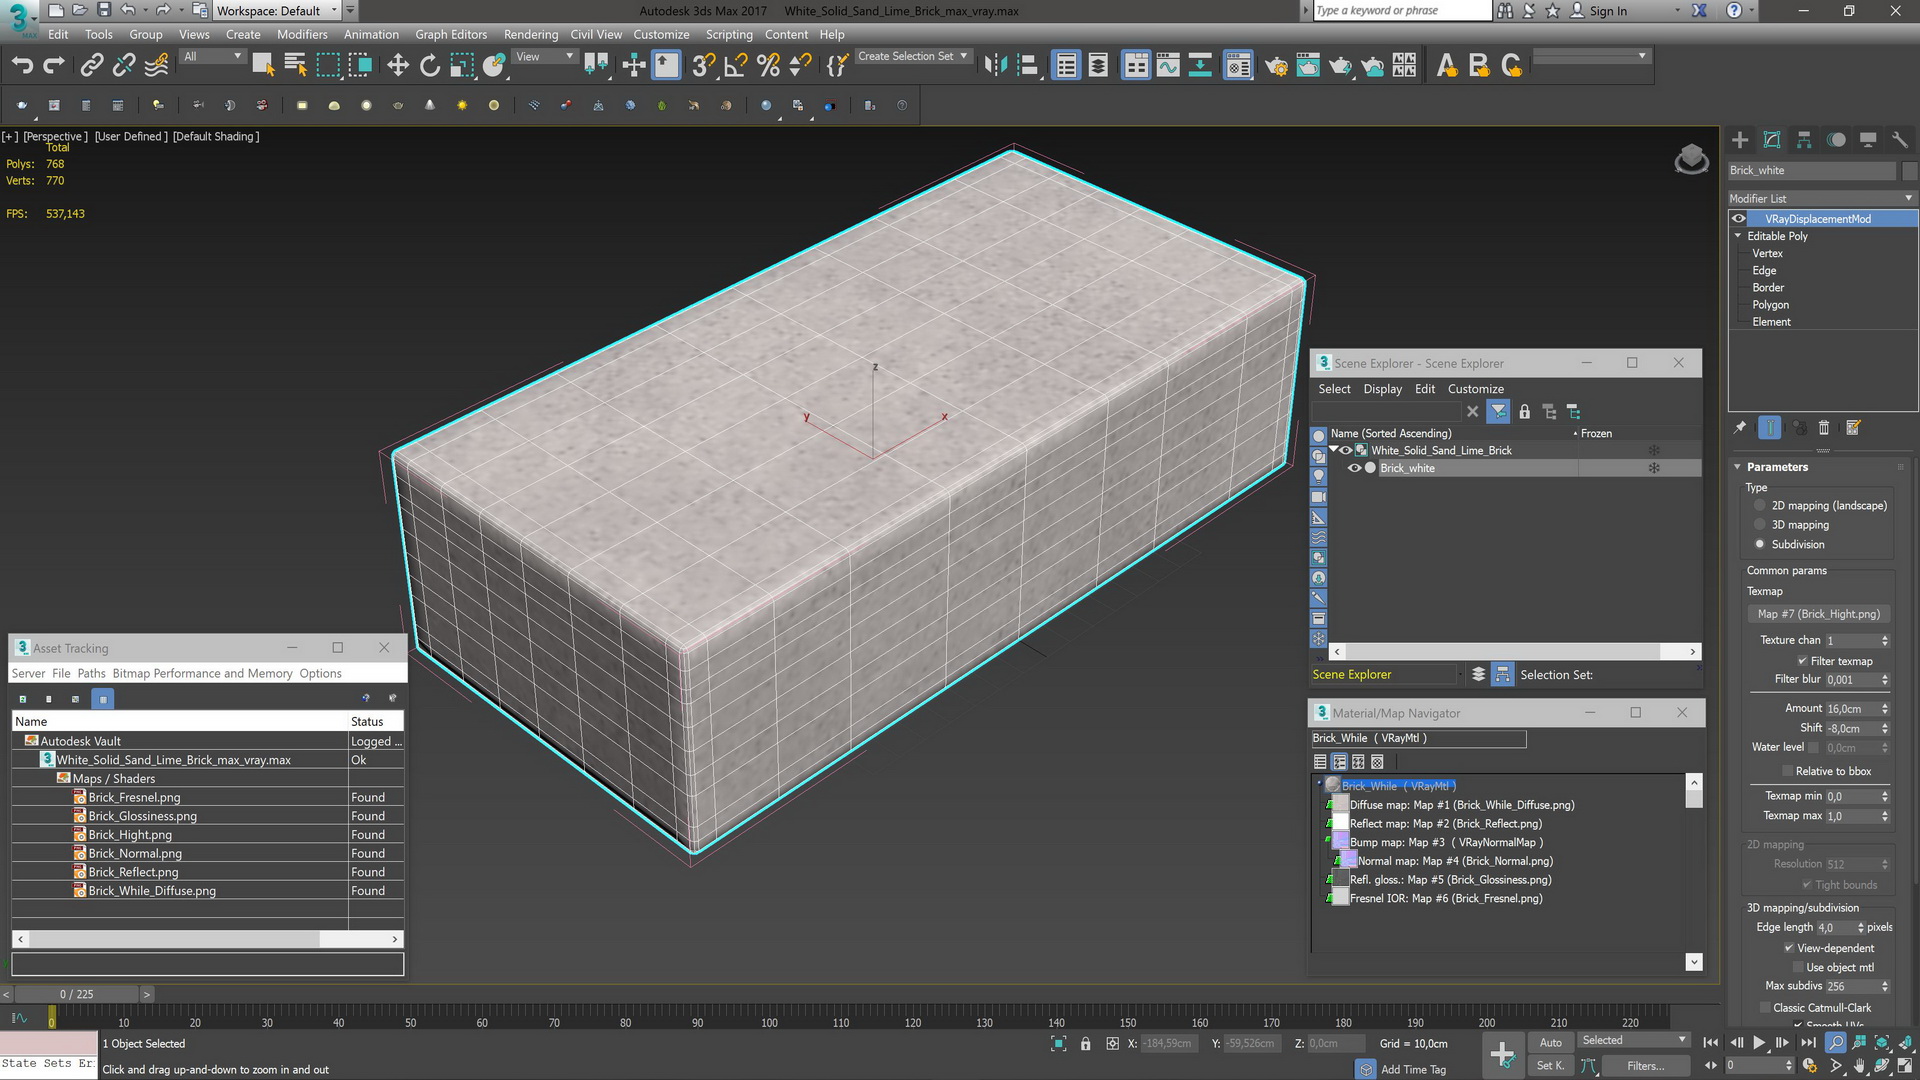Open the Rendering menu
The height and width of the screenshot is (1080, 1920).
click(531, 34)
